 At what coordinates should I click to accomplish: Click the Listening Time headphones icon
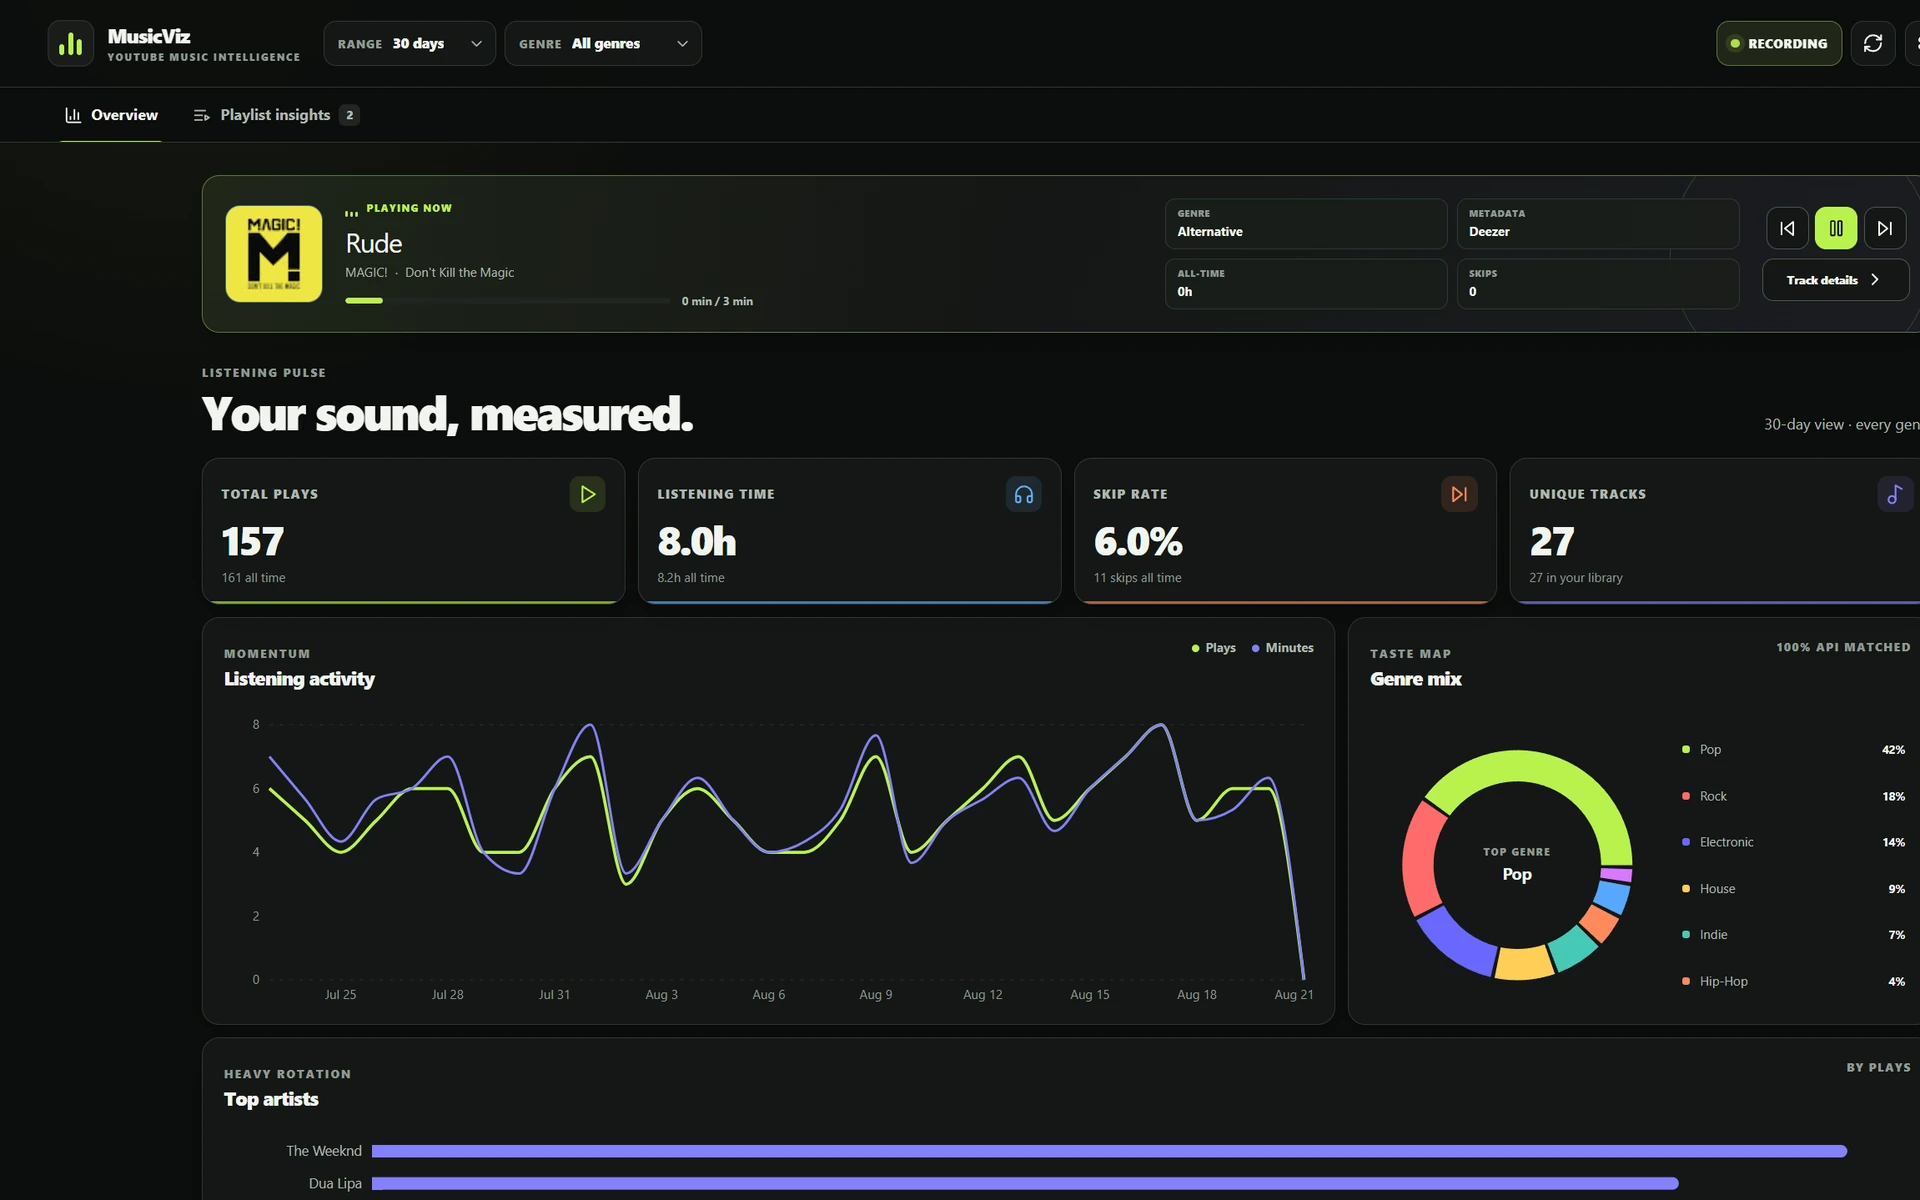1023,494
